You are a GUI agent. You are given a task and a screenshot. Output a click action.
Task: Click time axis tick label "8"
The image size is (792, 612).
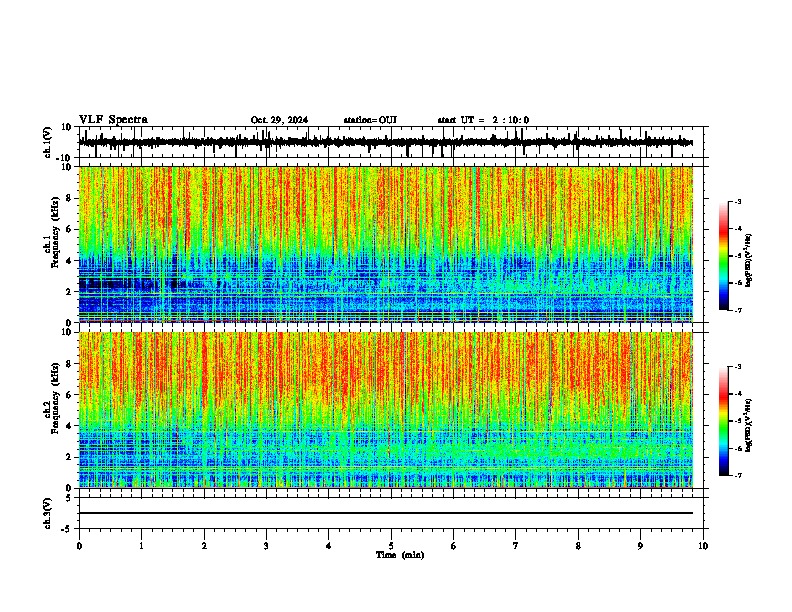tap(578, 546)
